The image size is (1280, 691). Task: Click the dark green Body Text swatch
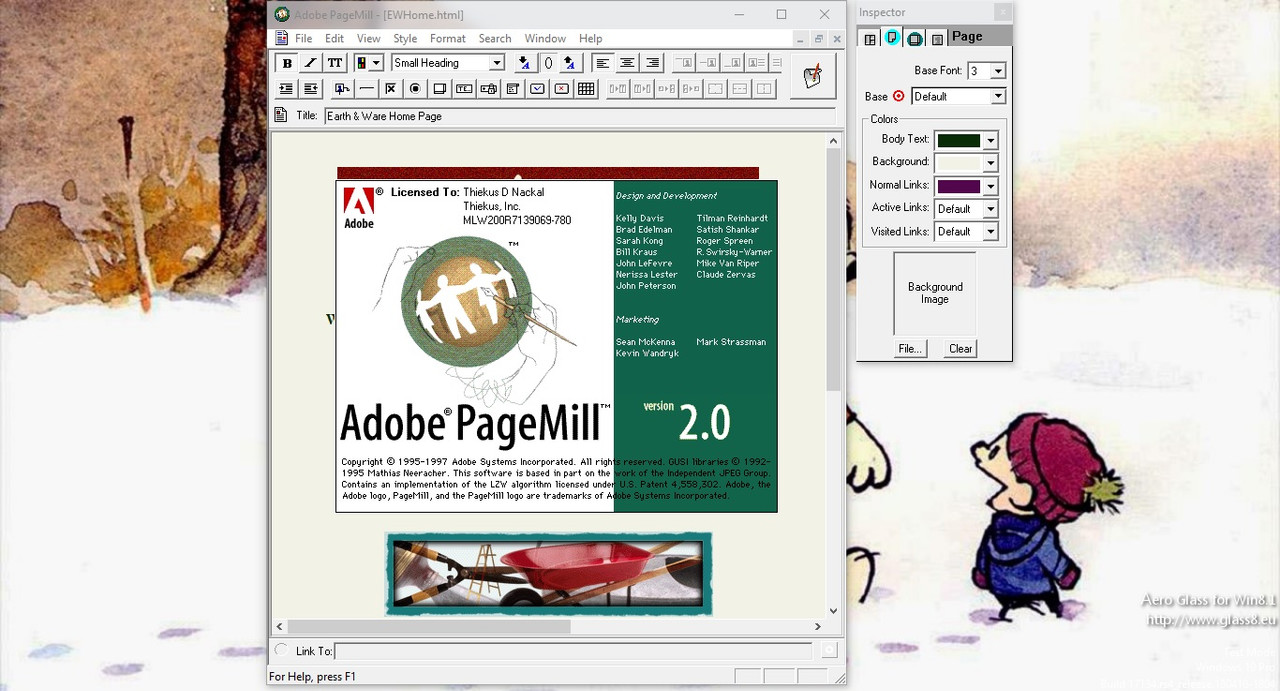958,141
